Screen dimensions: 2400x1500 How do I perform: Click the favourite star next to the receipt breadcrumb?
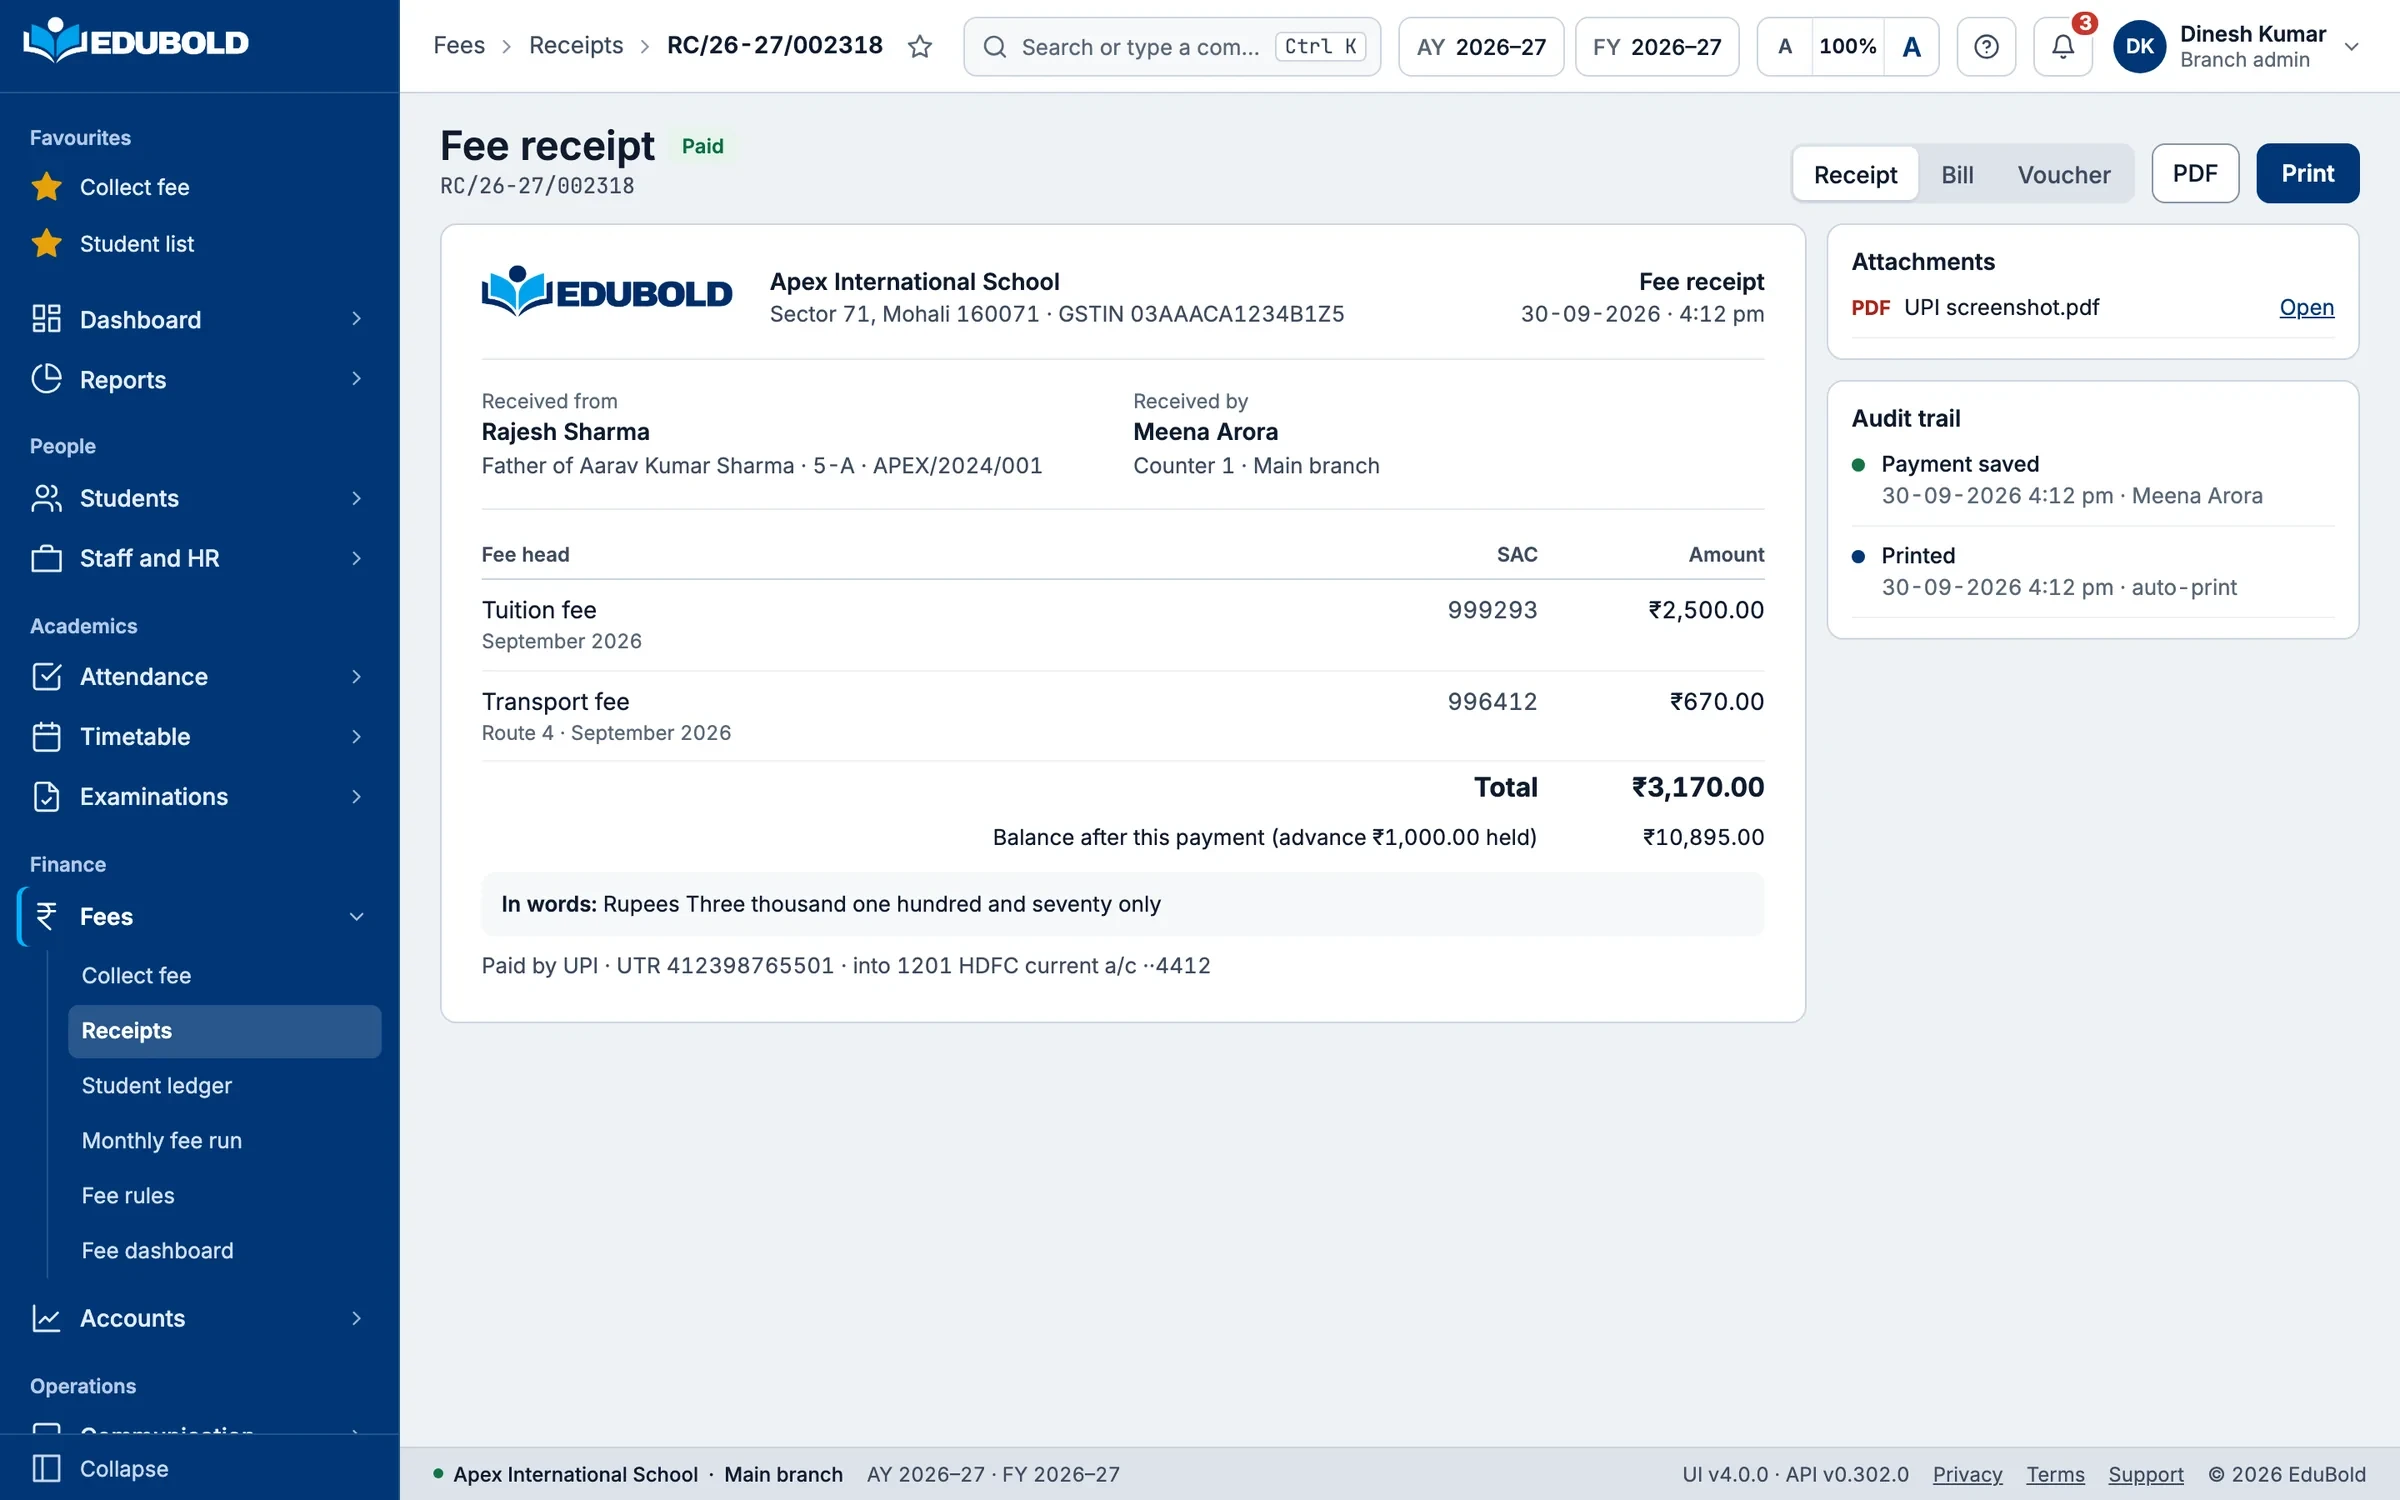tap(920, 46)
